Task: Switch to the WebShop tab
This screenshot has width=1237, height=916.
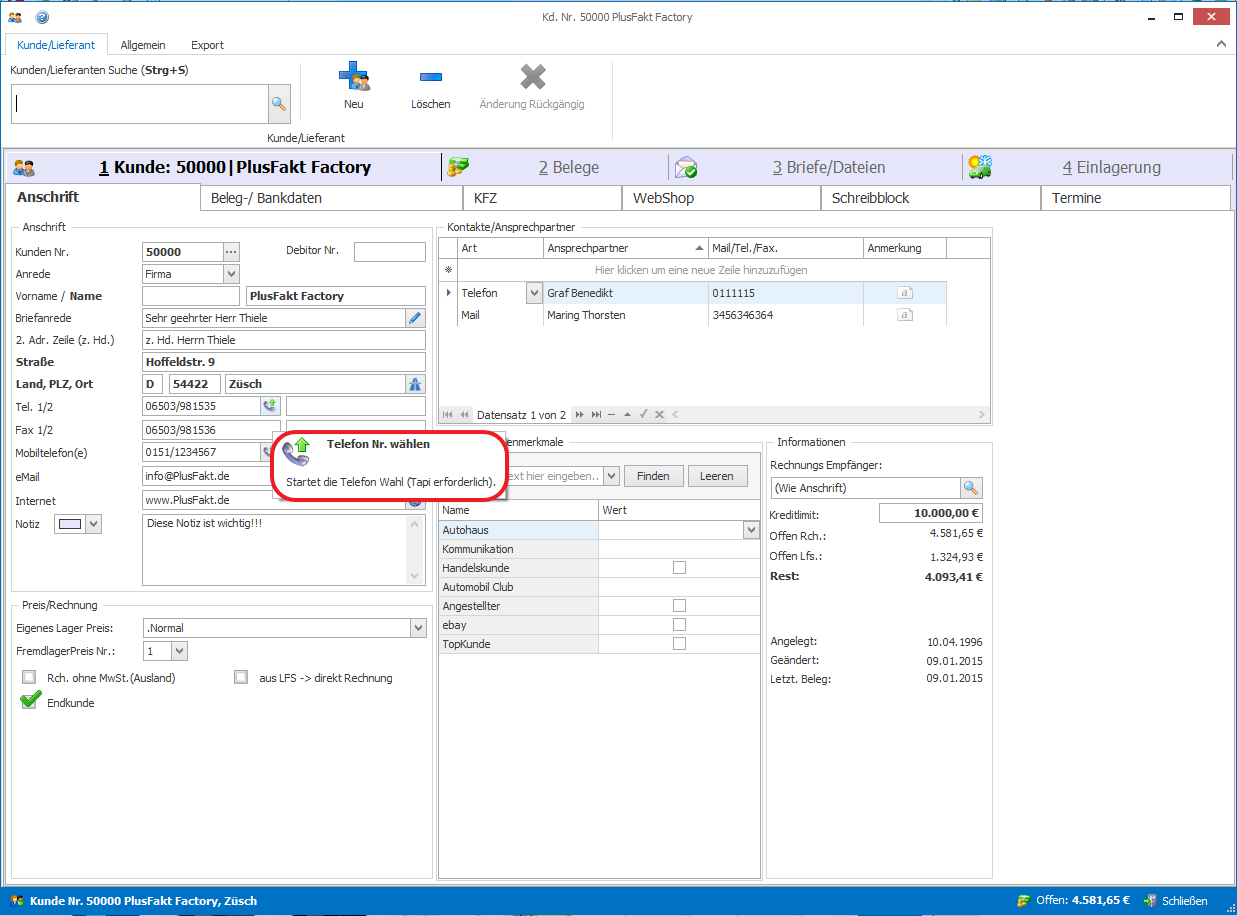Action: click(x=721, y=198)
